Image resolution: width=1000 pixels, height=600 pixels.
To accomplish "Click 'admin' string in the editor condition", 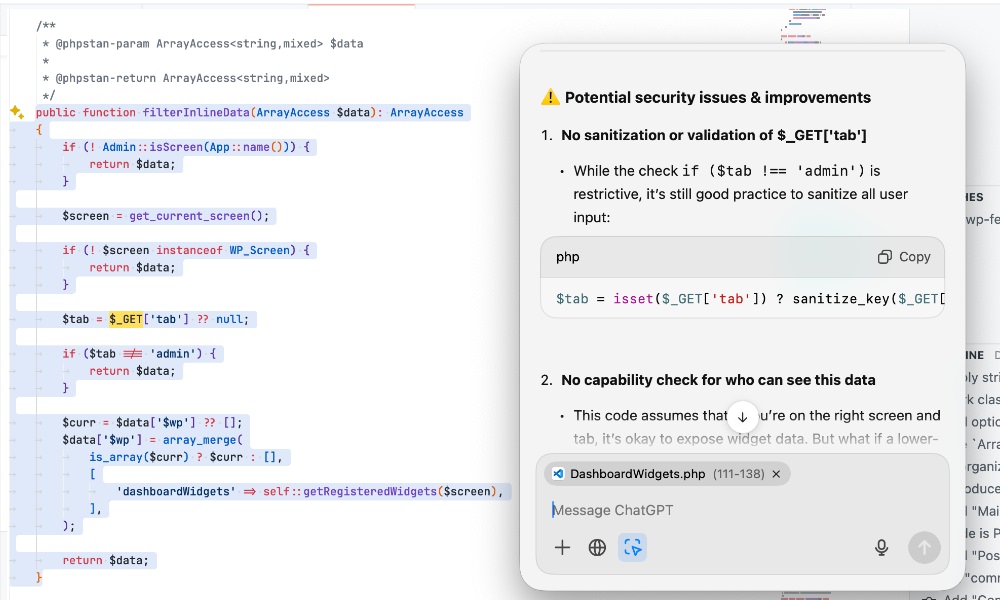I will tap(172, 353).
